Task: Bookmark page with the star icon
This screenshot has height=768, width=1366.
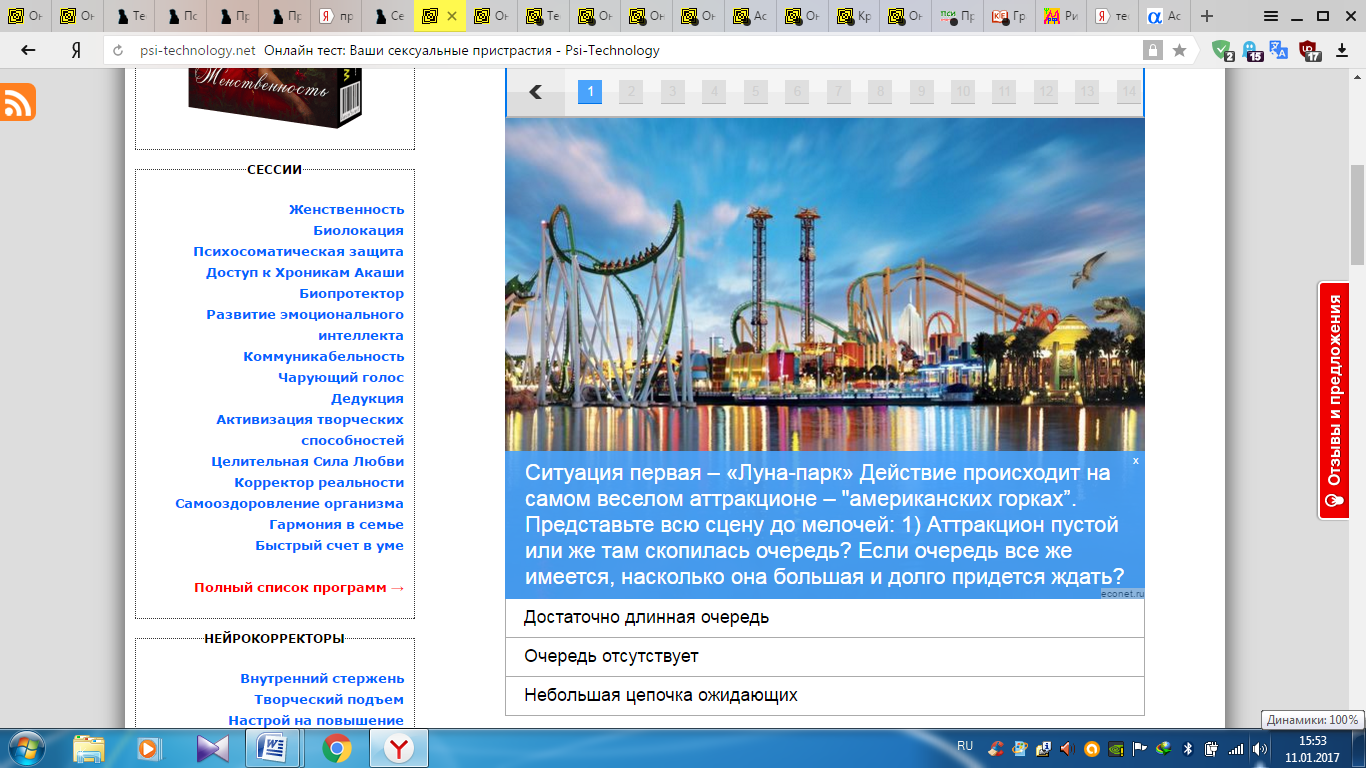Action: [1179, 50]
